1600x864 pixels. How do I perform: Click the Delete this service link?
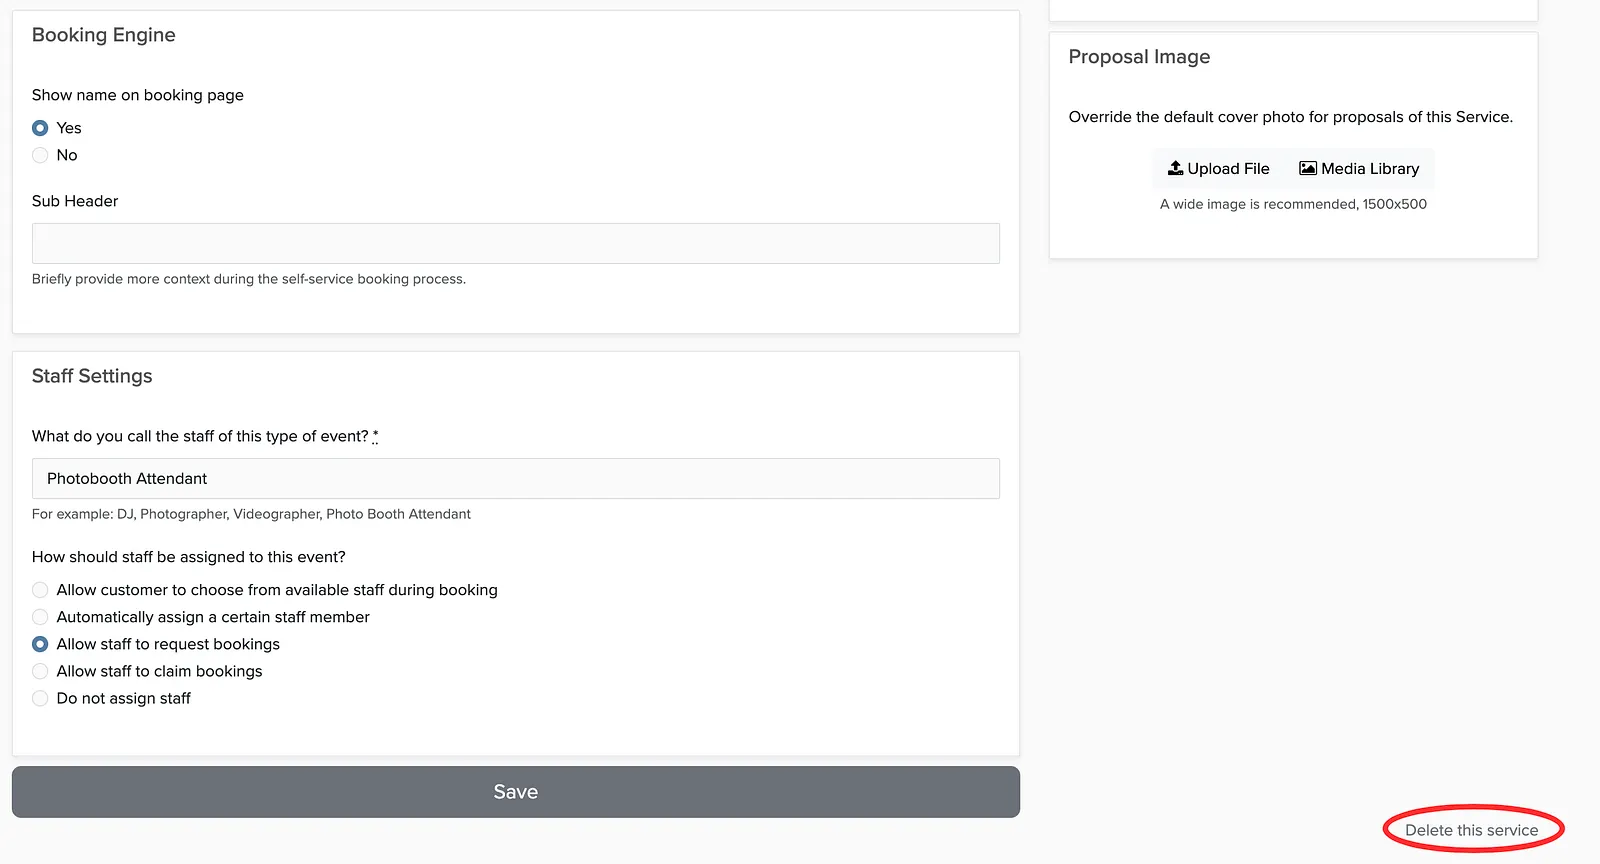pos(1471,830)
